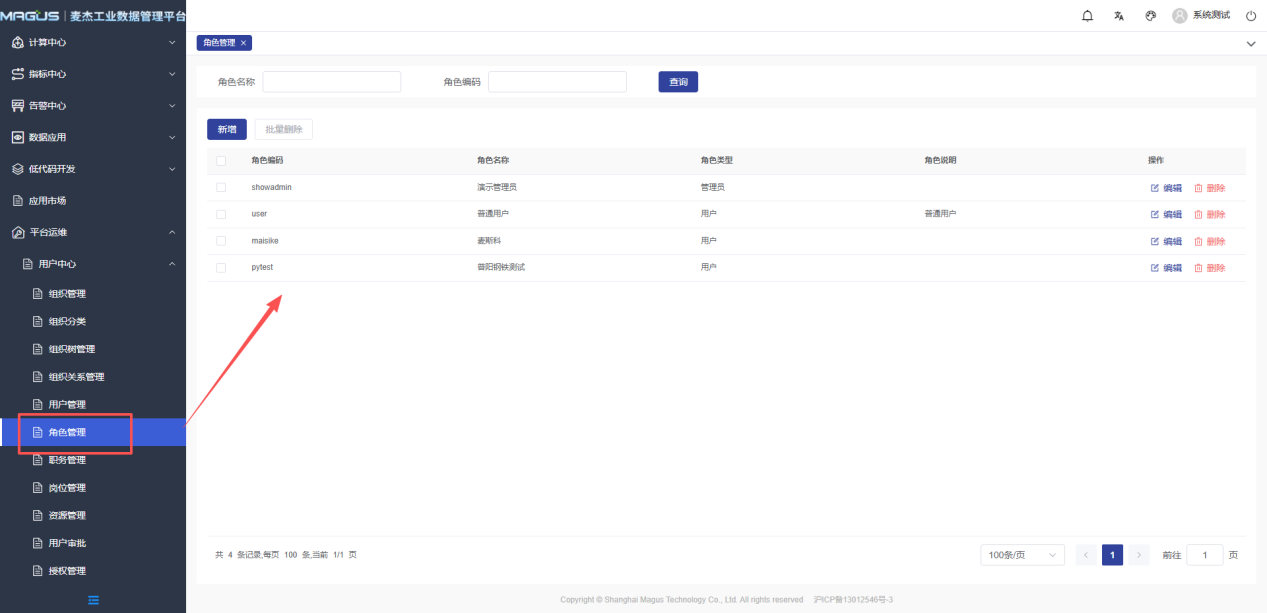Select the maisike row checkbox

221,241
